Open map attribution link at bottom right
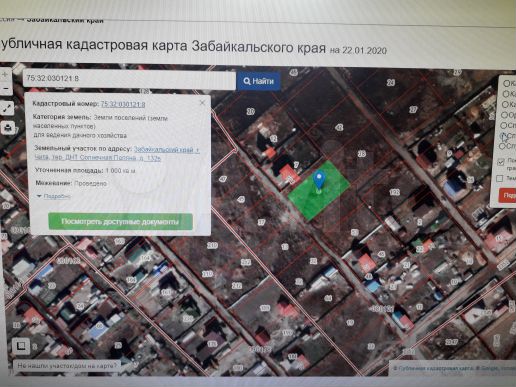Viewport: 516px width, 387px height. [x=454, y=368]
